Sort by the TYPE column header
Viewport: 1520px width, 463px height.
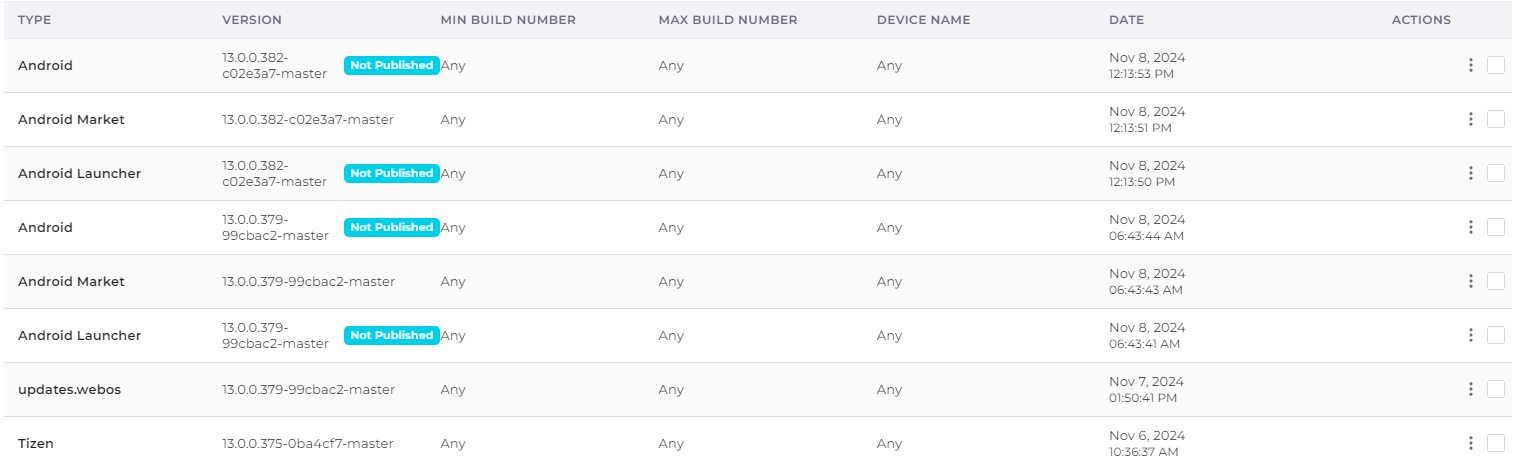click(34, 20)
